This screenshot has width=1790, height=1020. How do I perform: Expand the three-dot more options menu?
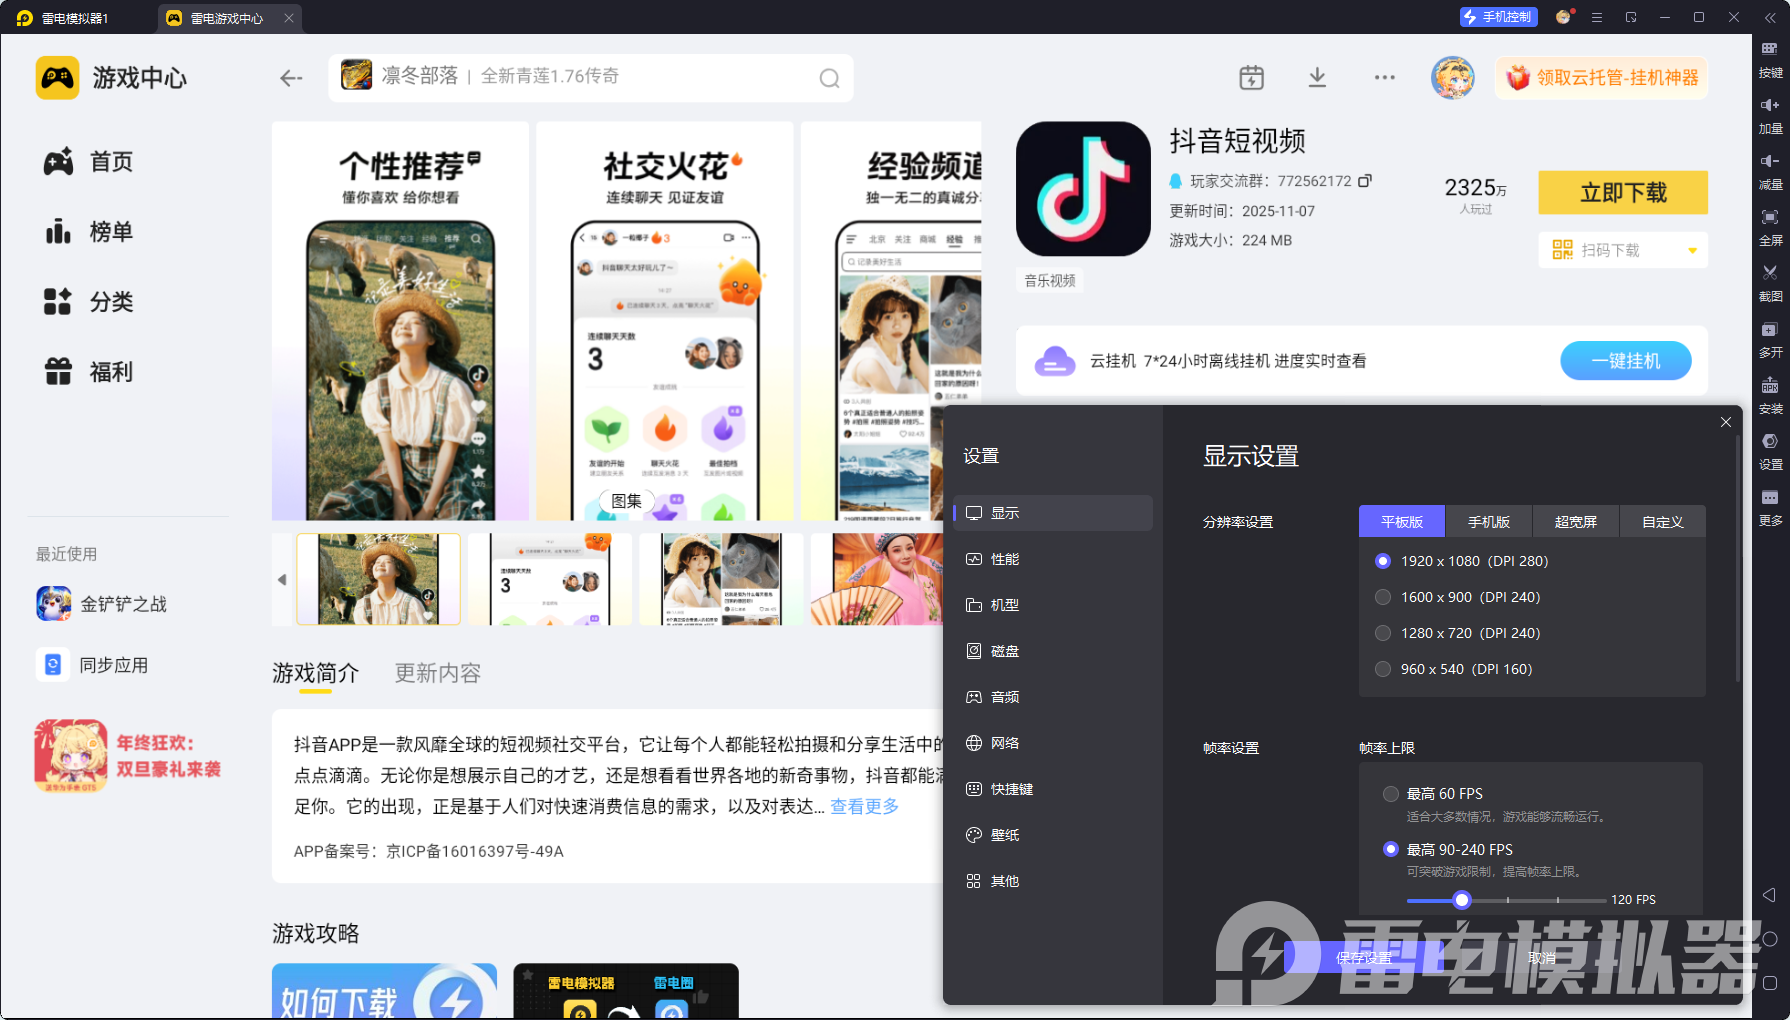tap(1384, 78)
